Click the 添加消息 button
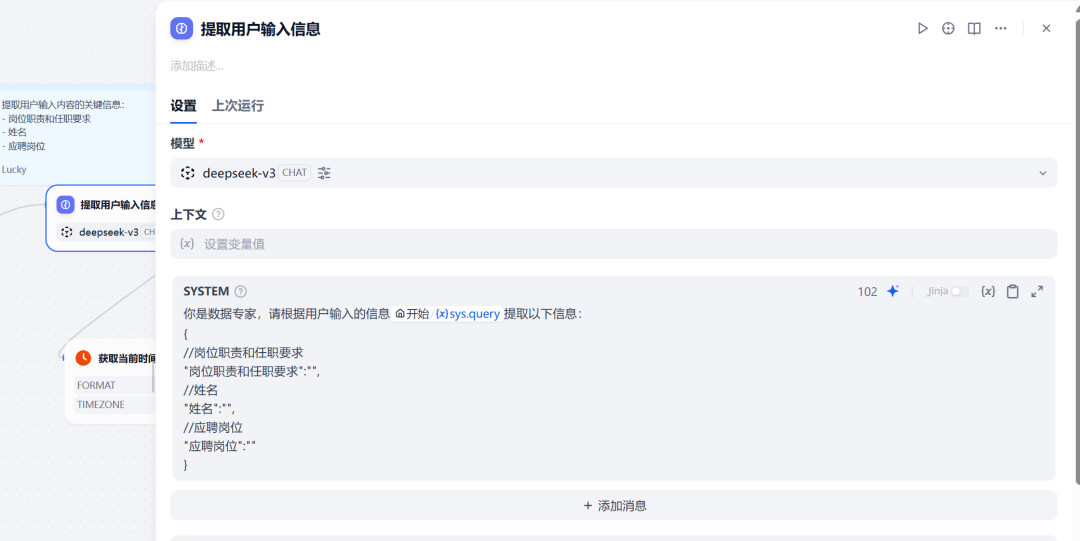1080x541 pixels. tap(613, 505)
